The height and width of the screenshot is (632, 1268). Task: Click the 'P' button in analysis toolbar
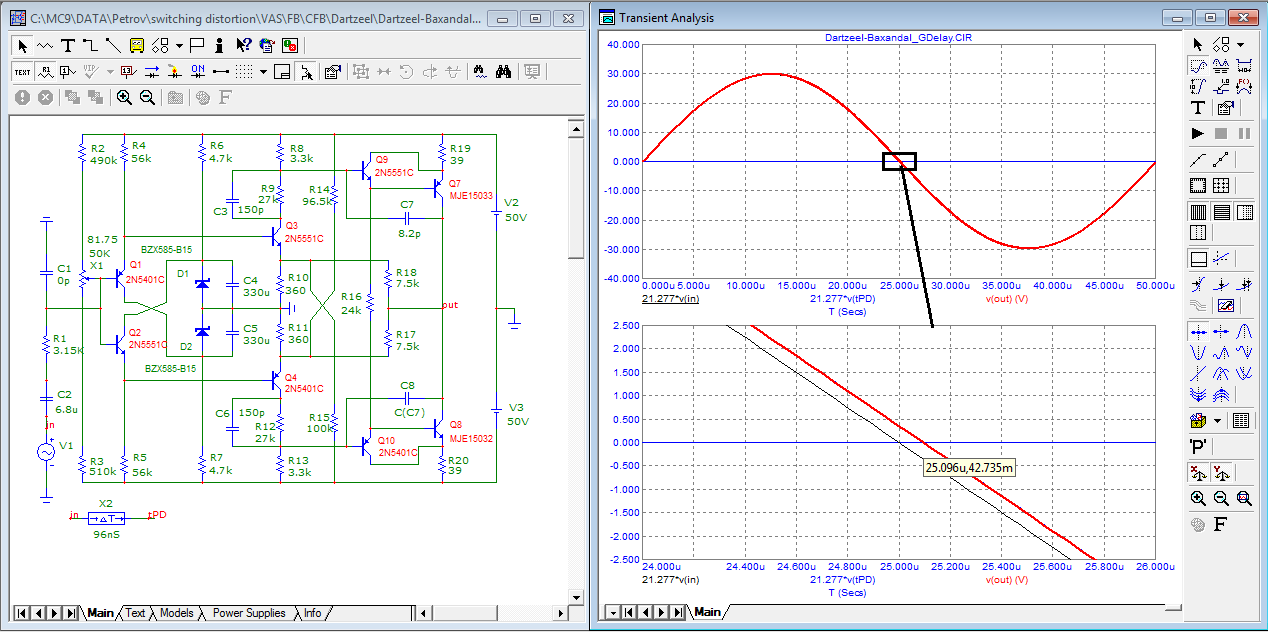(x=1198, y=446)
